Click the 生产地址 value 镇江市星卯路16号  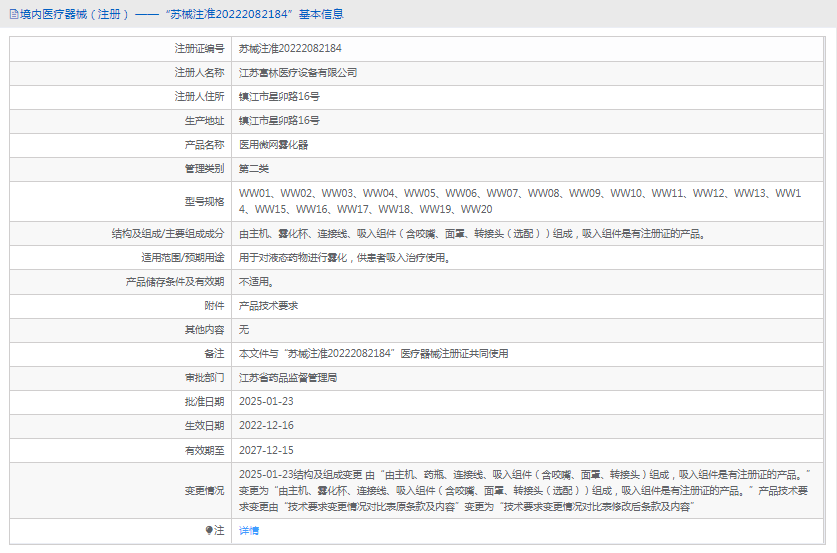279,121
